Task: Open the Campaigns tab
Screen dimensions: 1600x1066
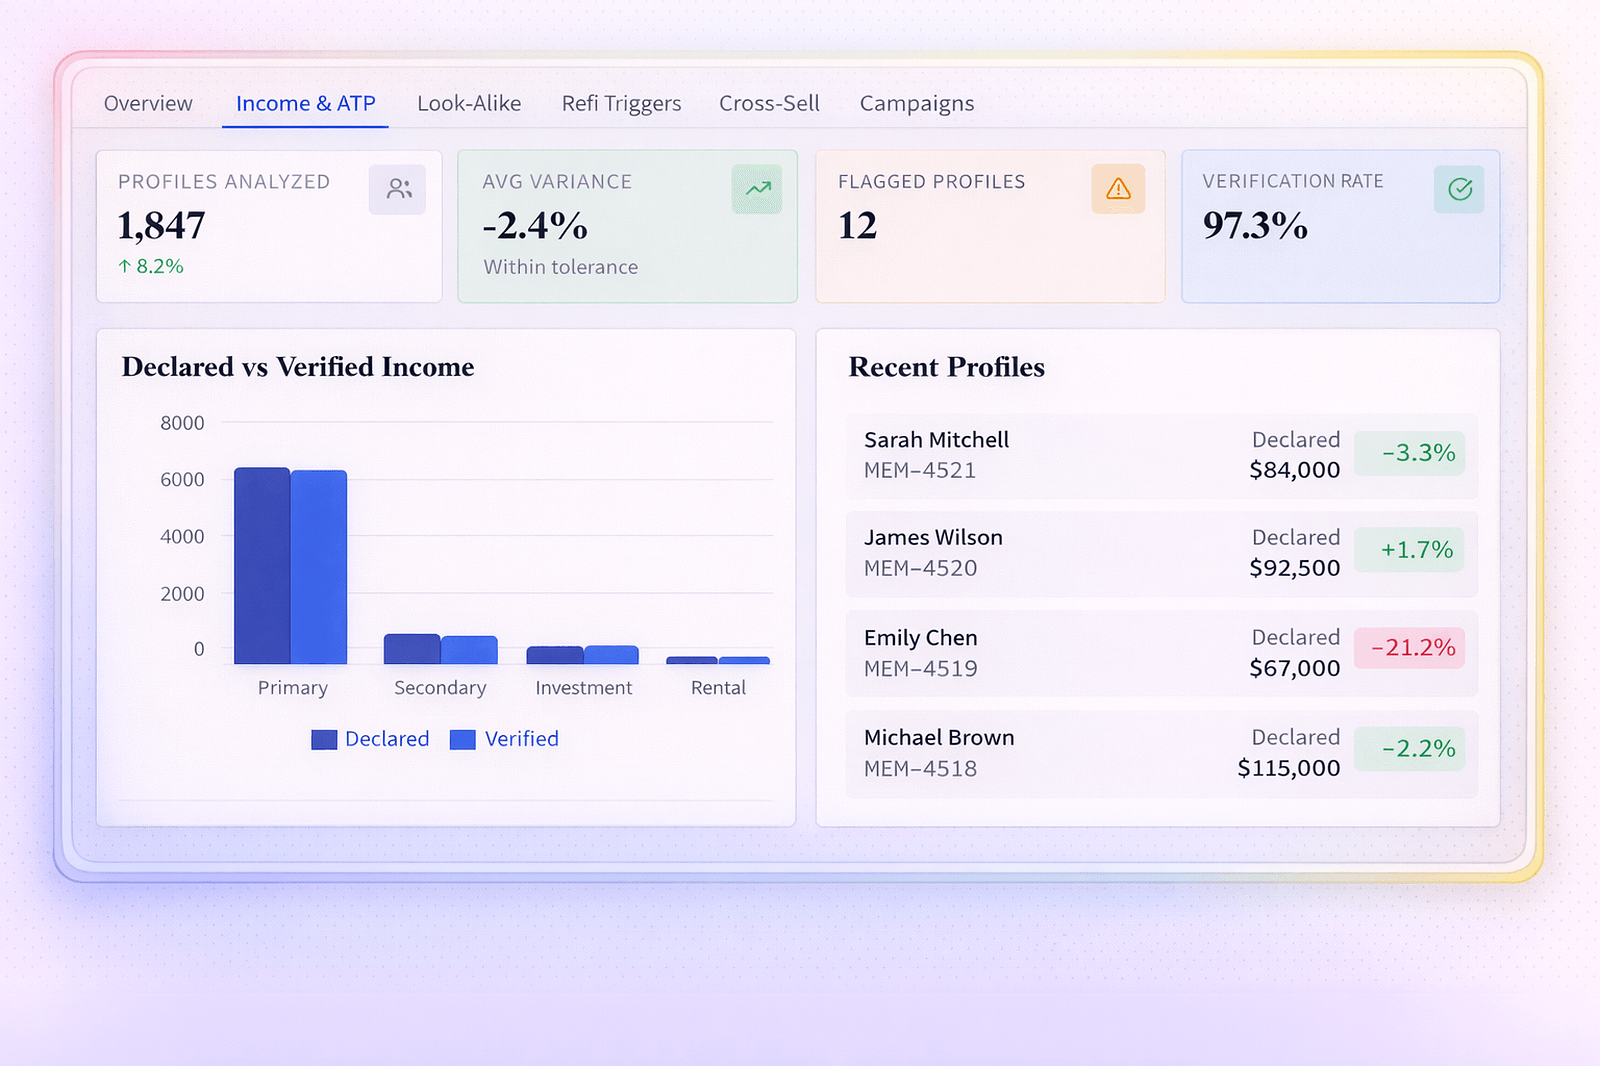Action: (916, 103)
